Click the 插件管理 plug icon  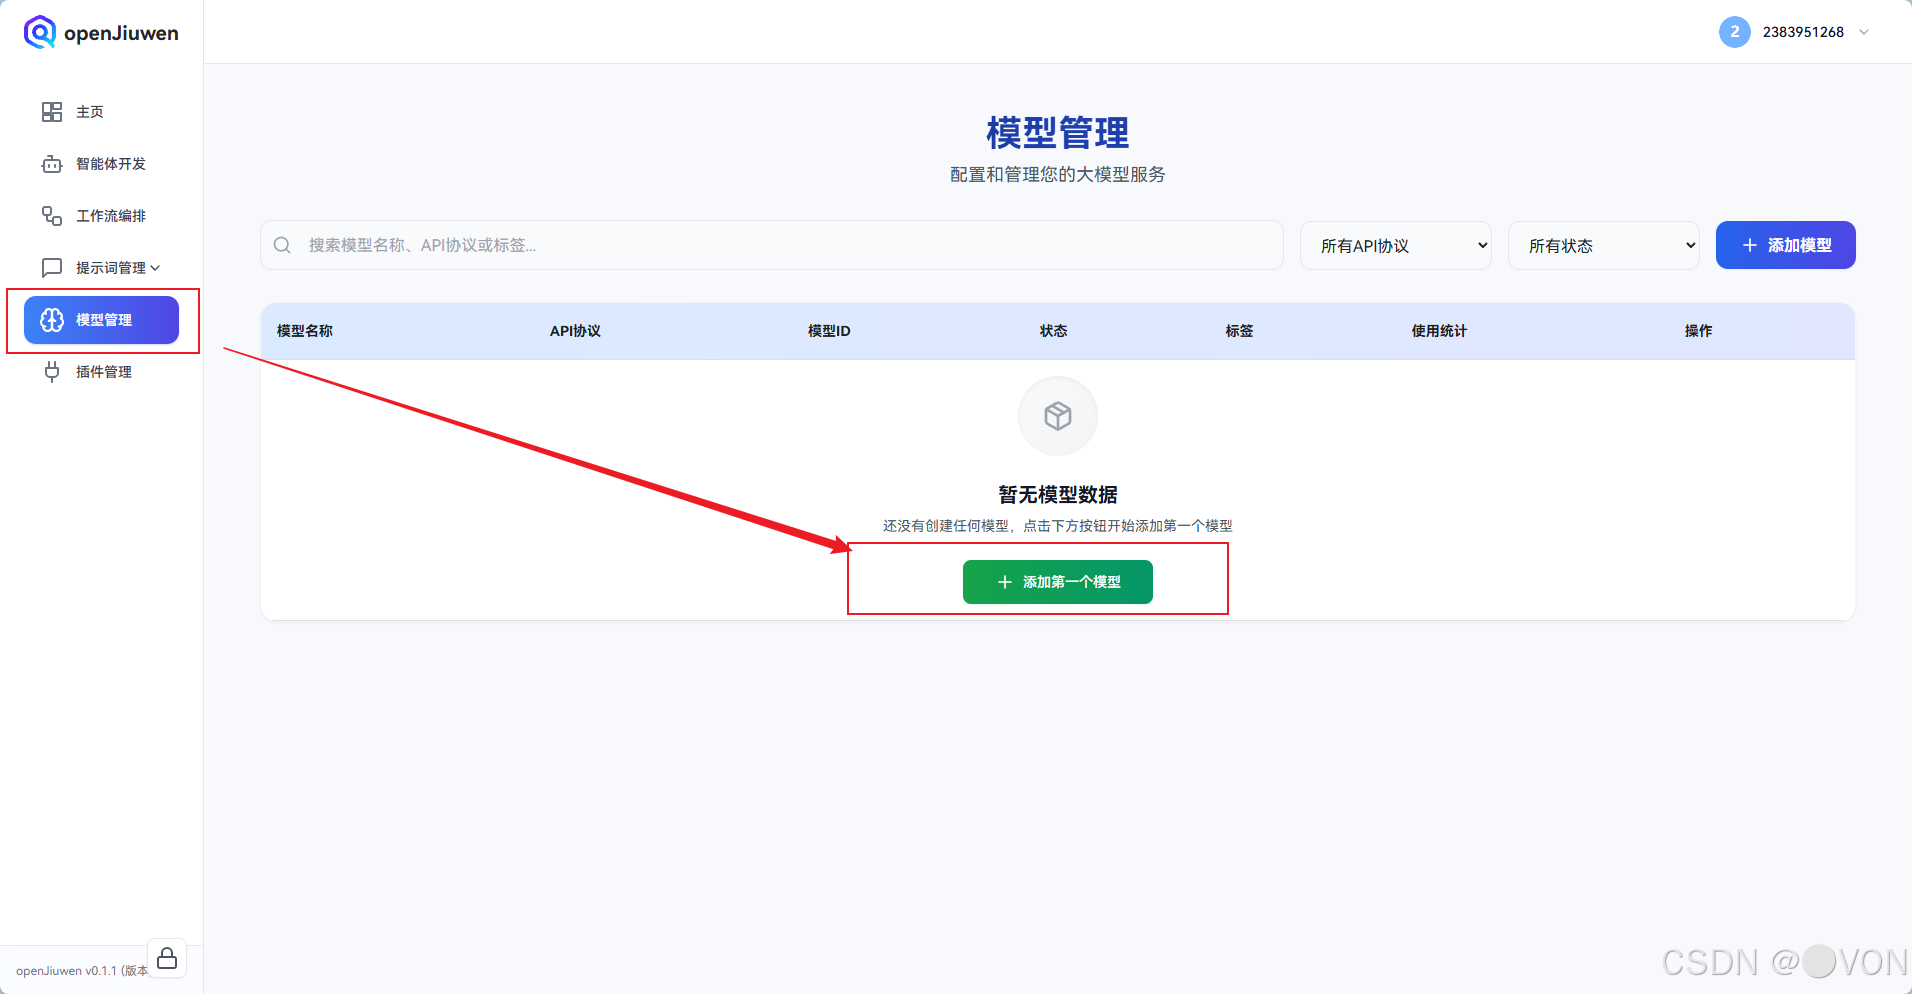pyautogui.click(x=52, y=372)
